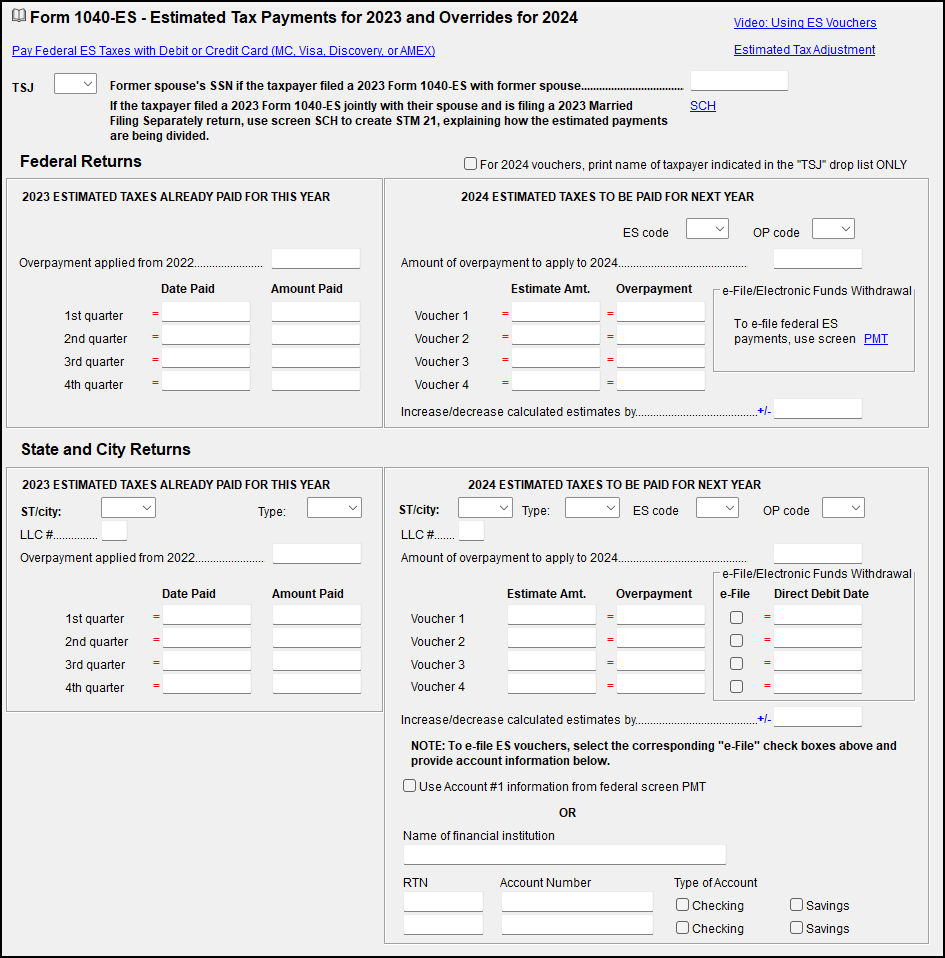
Task: Click state 1st quarter Date Paid field
Action: point(207,615)
